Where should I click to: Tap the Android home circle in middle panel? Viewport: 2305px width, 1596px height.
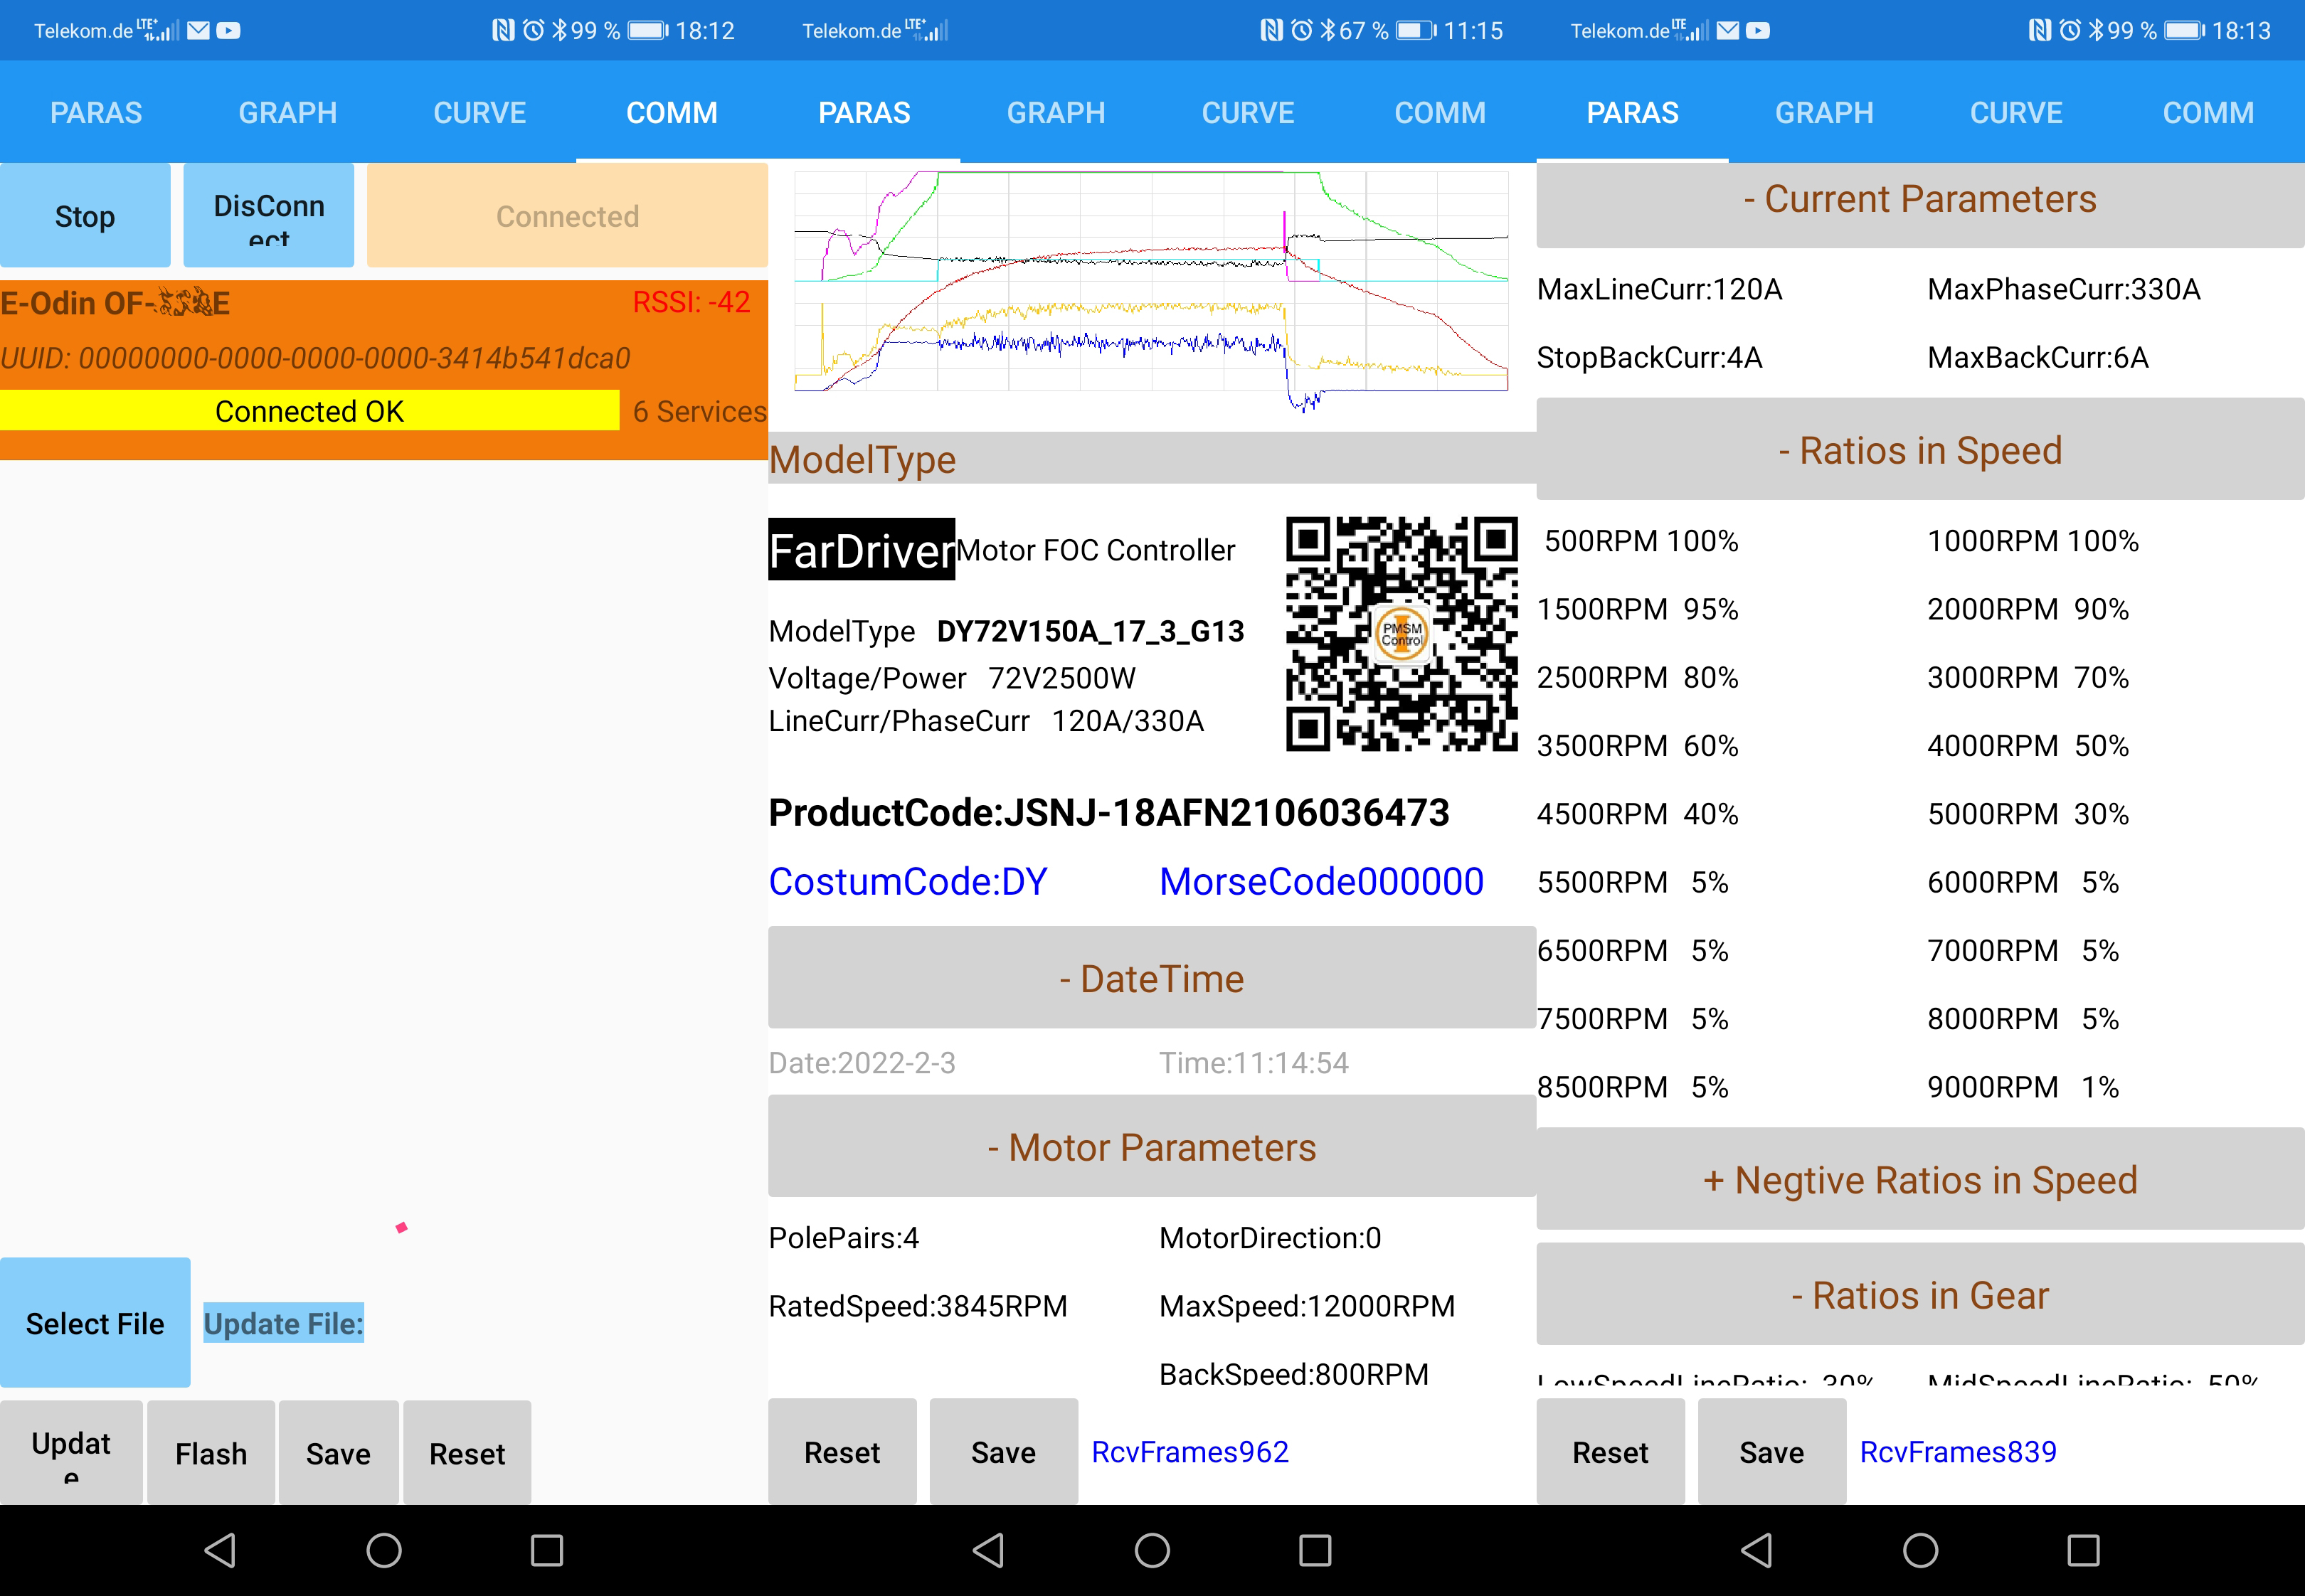[x=1152, y=1550]
